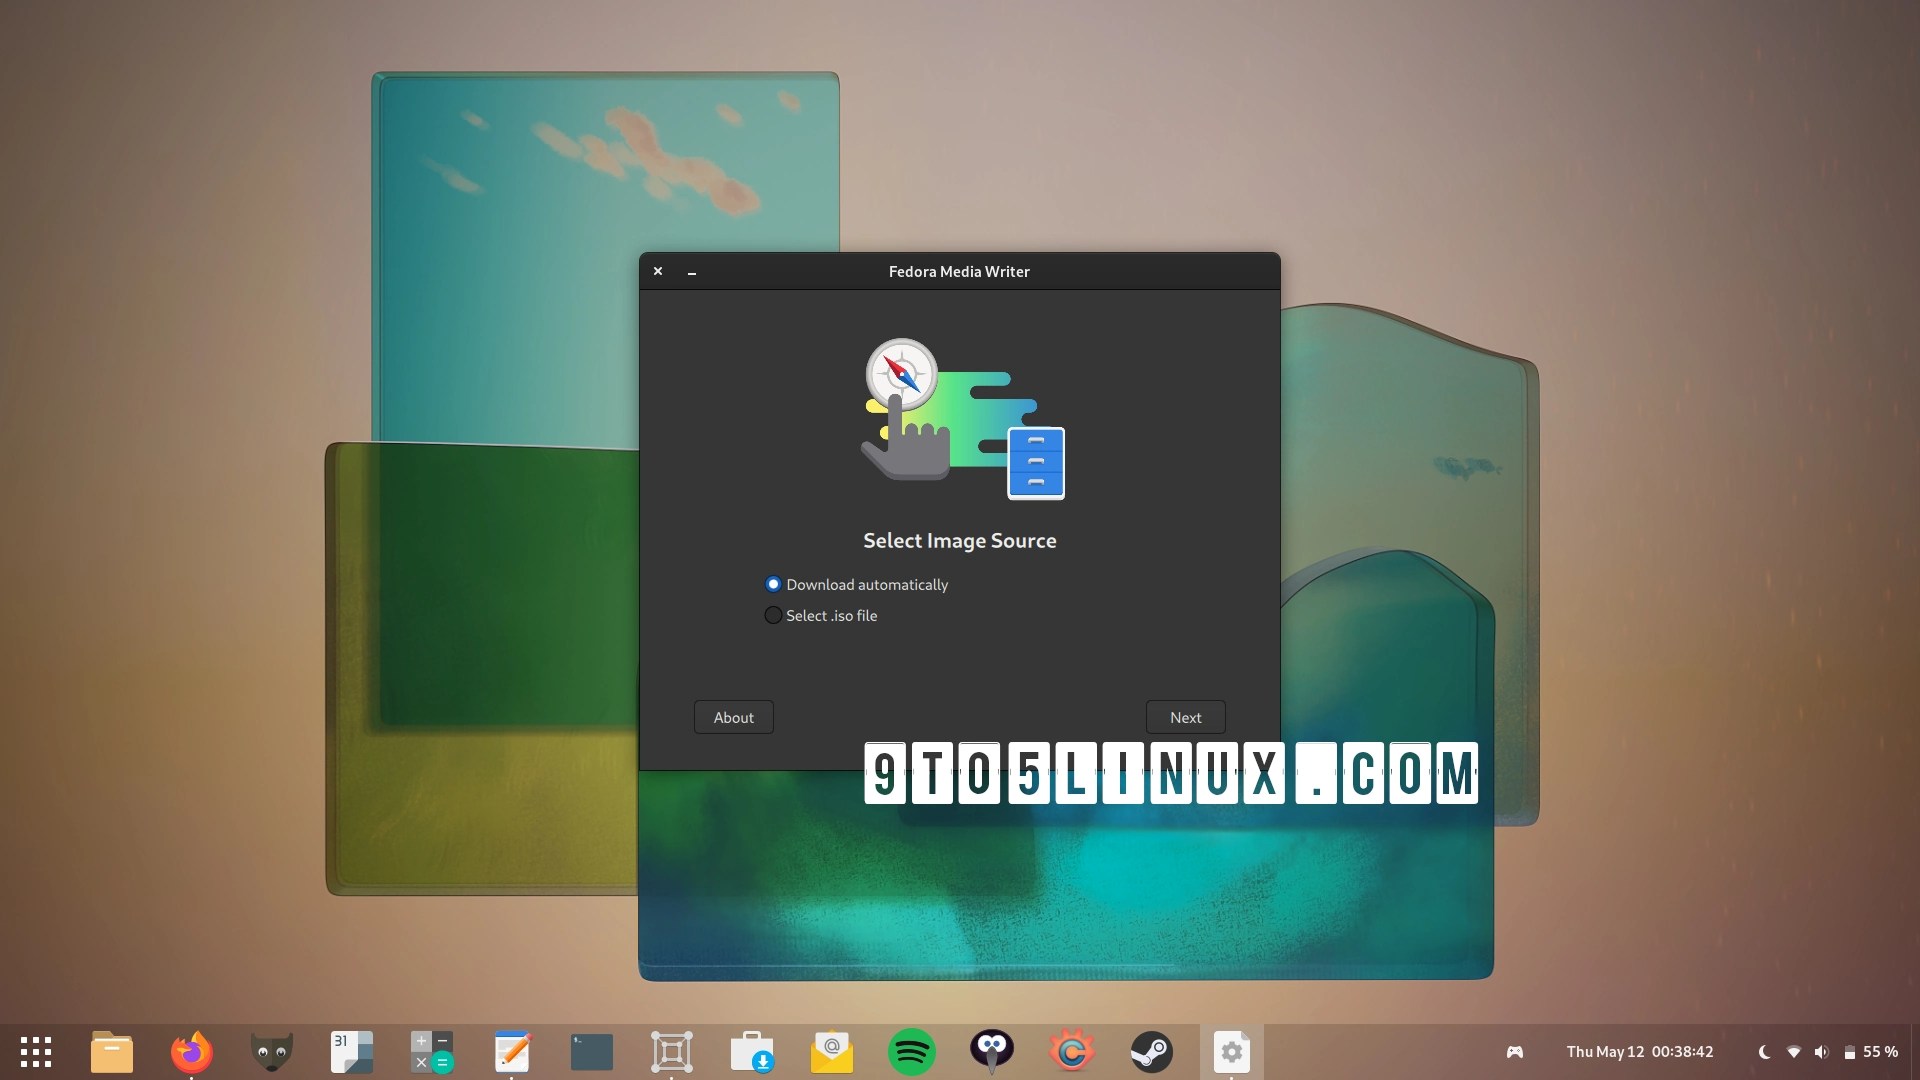This screenshot has width=1920, height=1080.
Task: Open the Calculator app
Action: point(431,1052)
